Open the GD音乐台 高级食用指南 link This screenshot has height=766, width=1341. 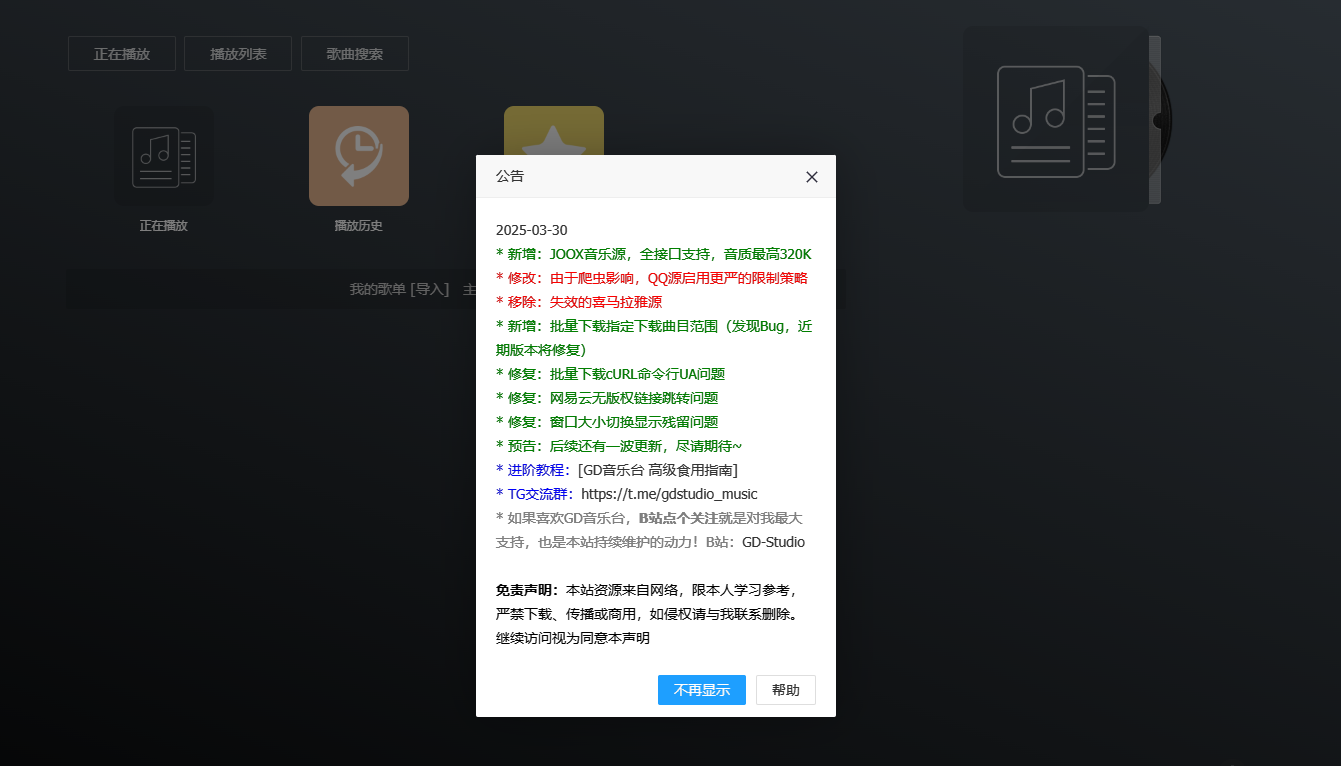657,470
